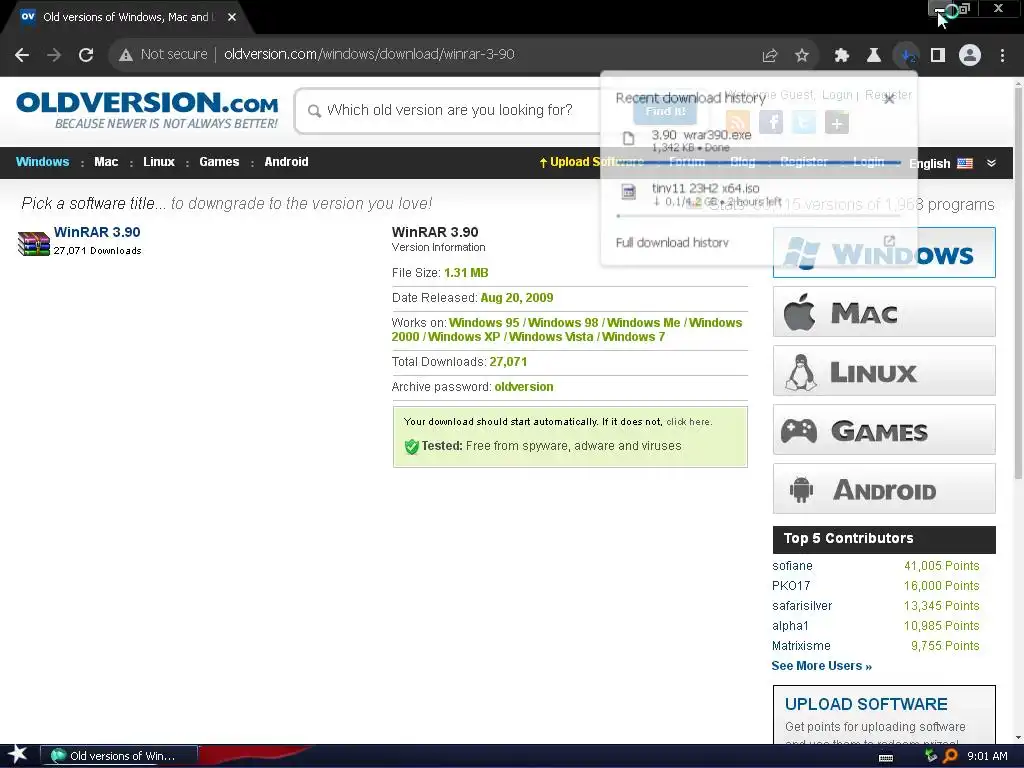The height and width of the screenshot is (768, 1024).
Task: Open the Windows category banner
Action: click(884, 253)
